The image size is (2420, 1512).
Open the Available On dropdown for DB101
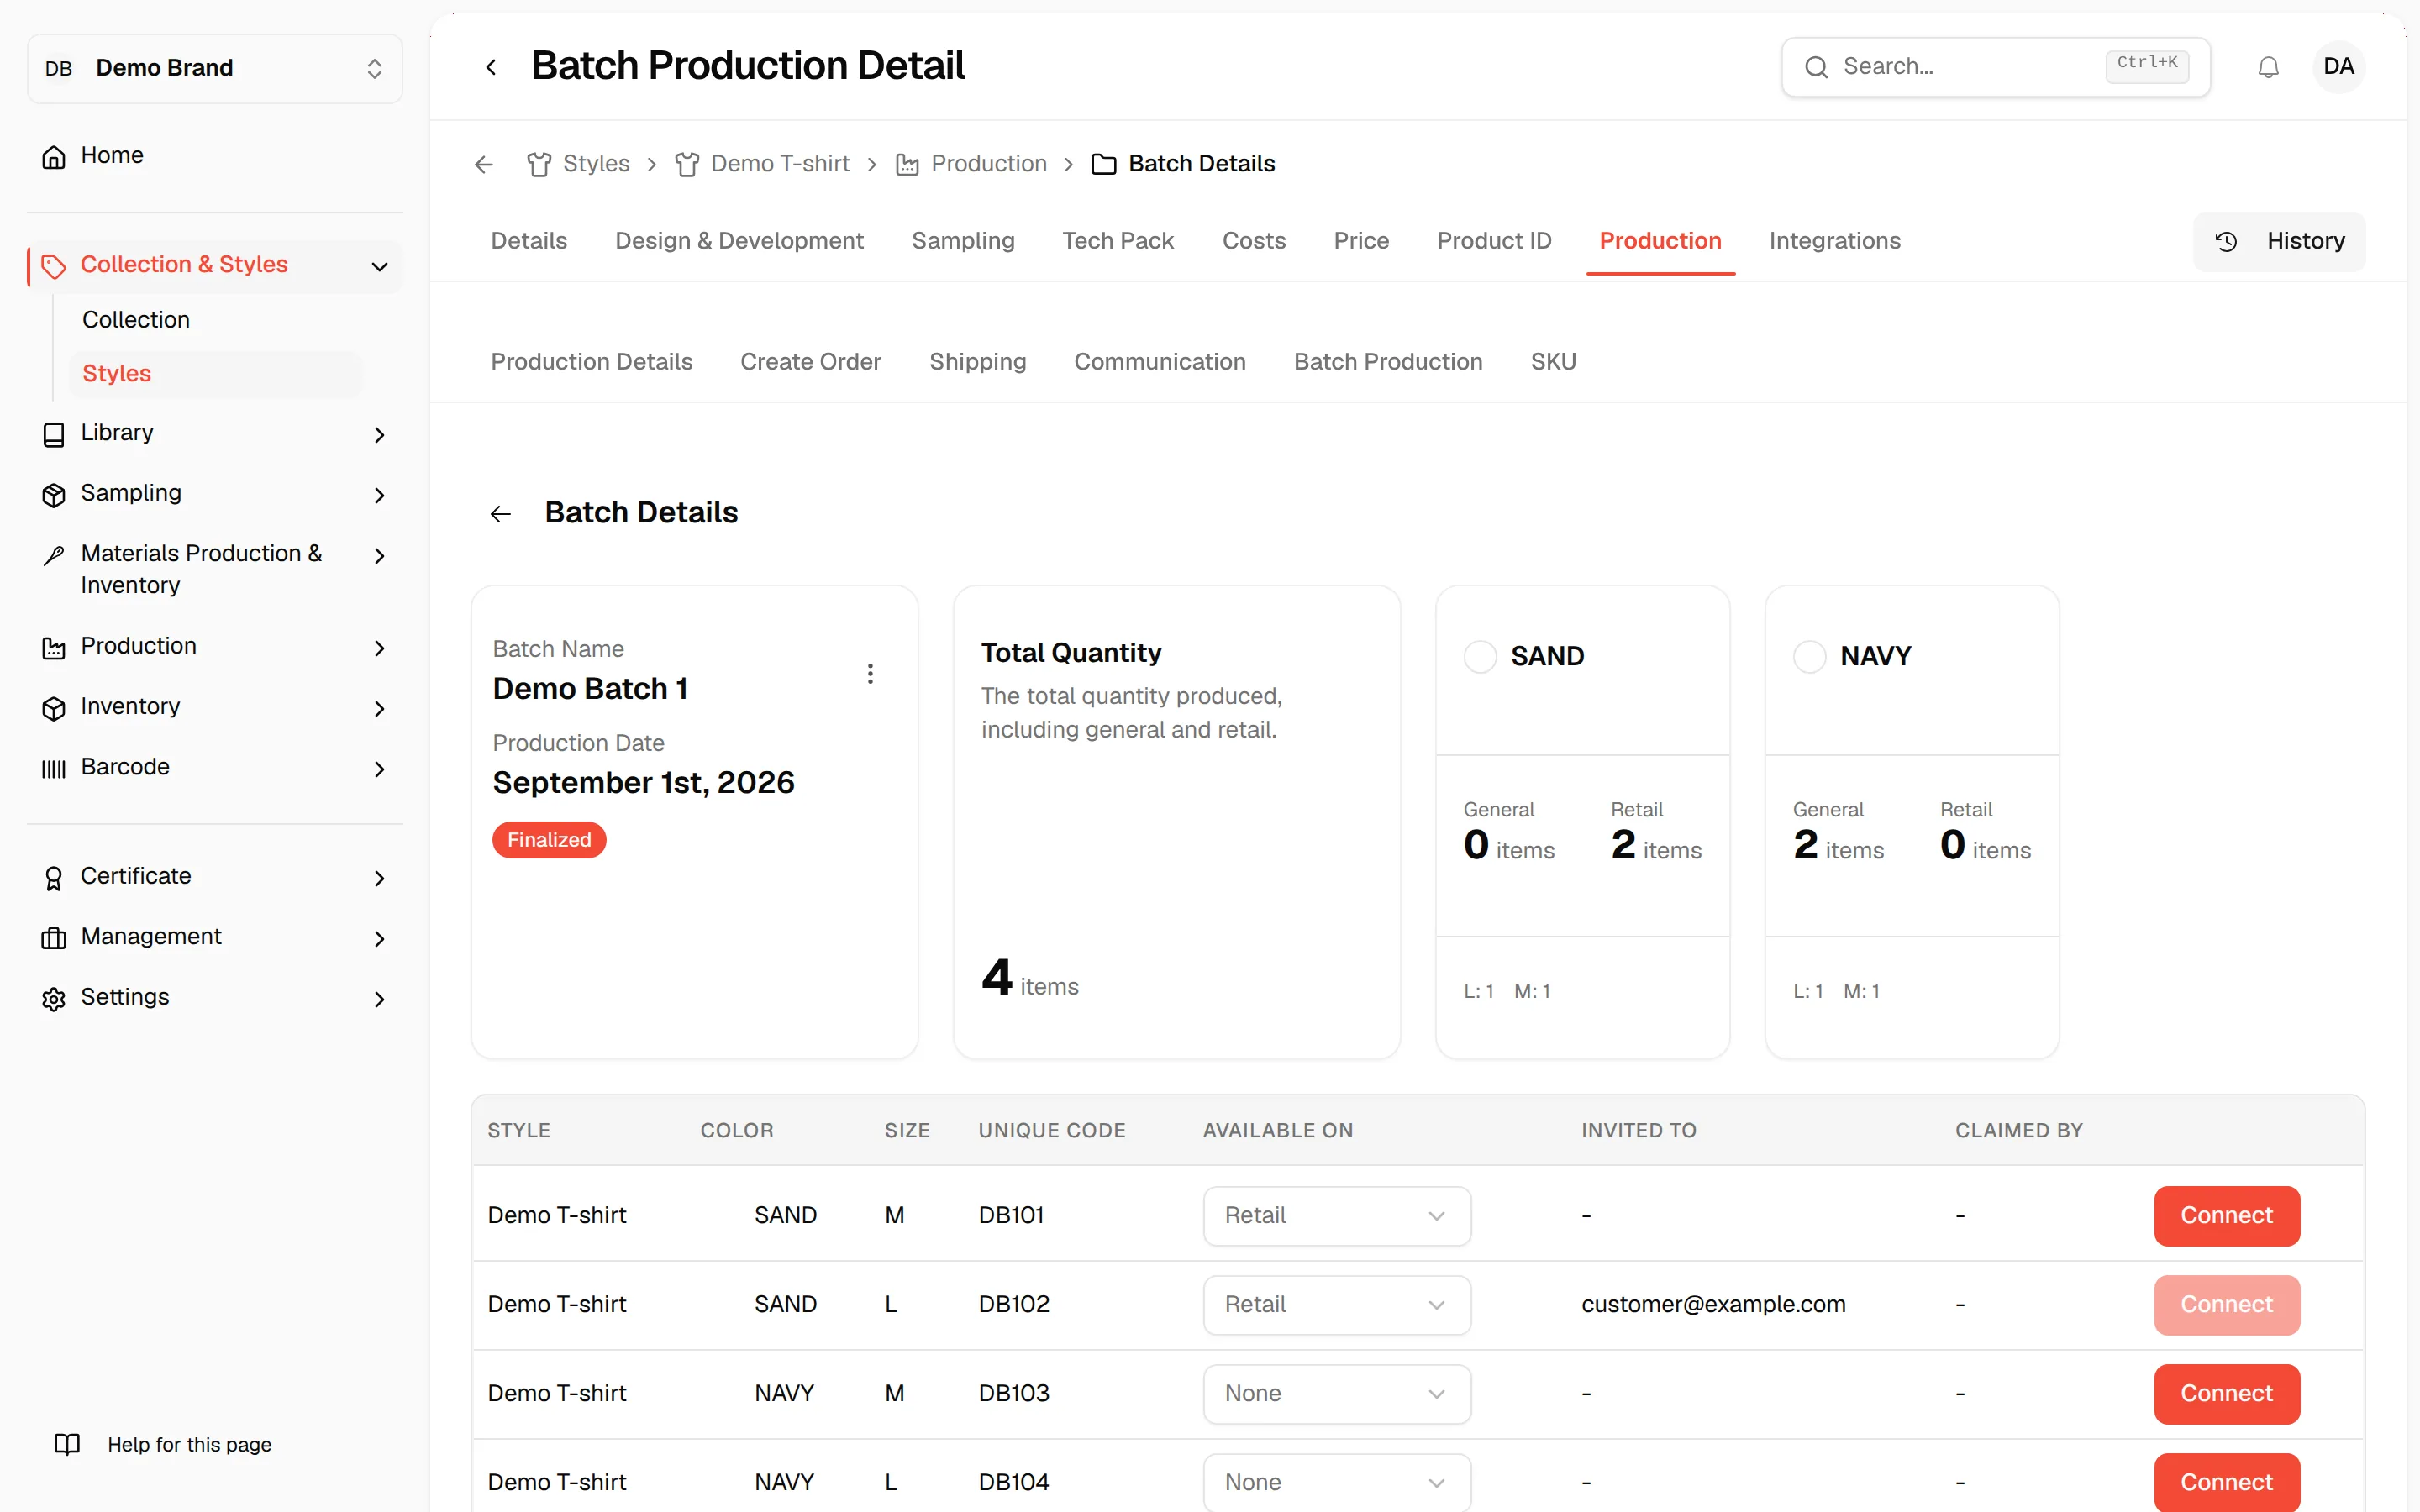[x=1337, y=1215]
